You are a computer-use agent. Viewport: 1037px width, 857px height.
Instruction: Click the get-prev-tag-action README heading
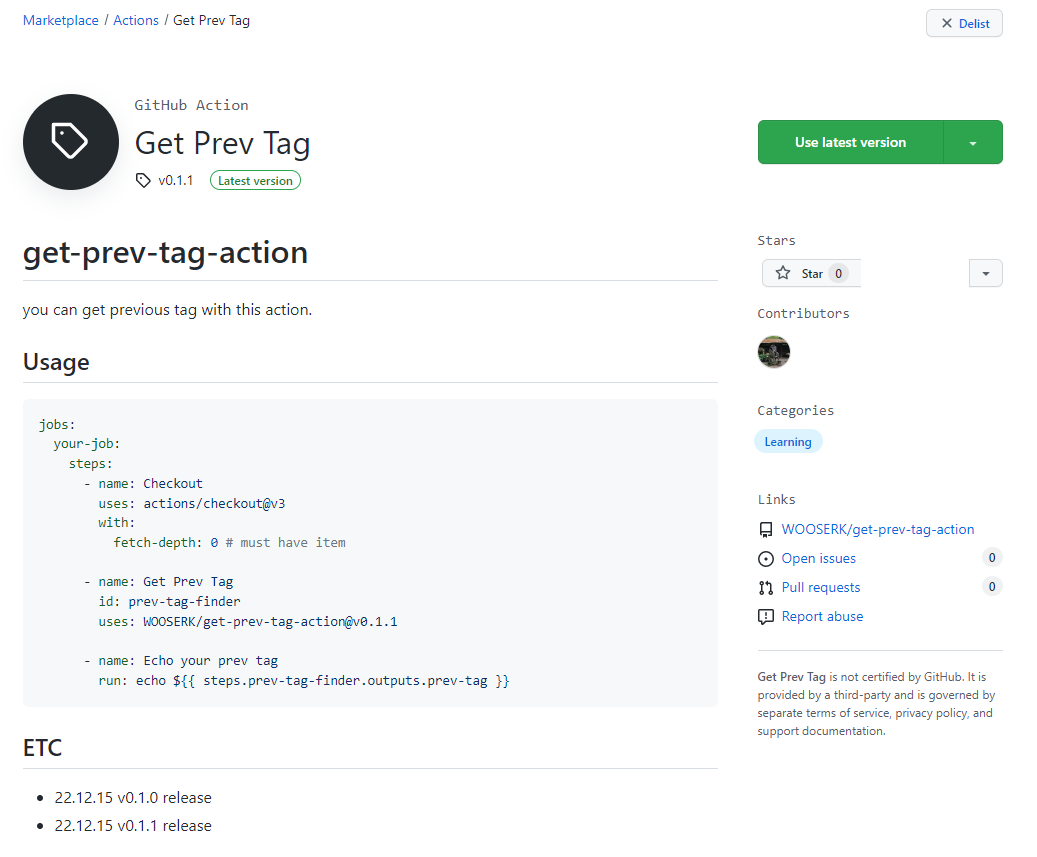165,253
